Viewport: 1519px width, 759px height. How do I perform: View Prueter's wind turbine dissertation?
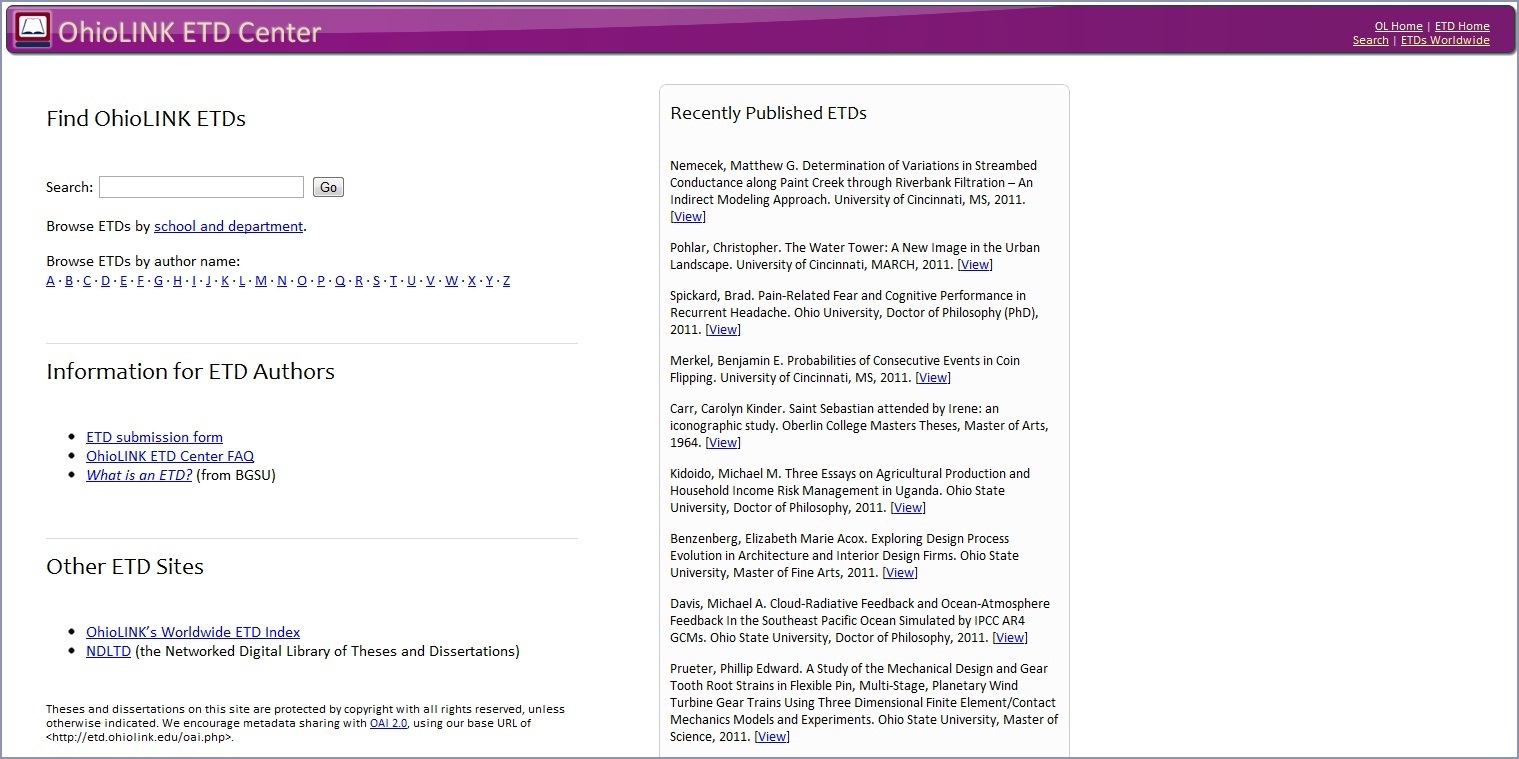pyautogui.click(x=771, y=736)
